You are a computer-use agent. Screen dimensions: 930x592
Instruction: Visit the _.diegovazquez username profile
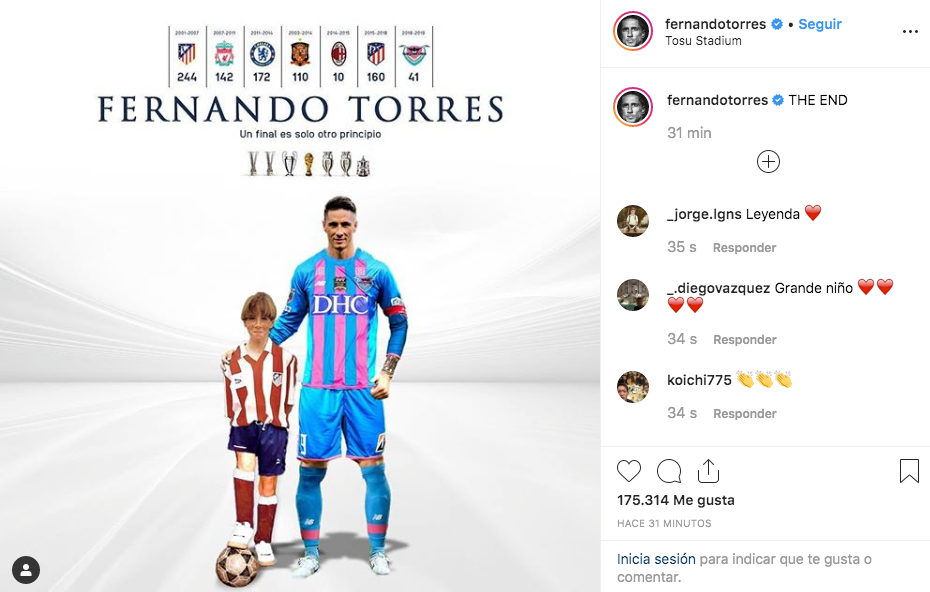click(718, 288)
